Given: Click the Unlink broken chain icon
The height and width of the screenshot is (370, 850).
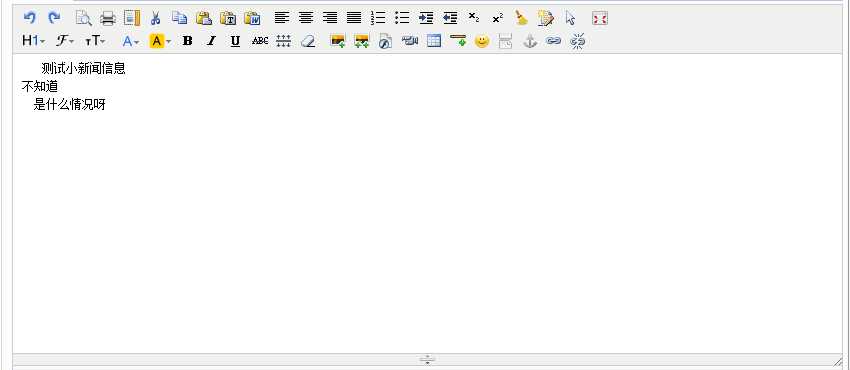Looking at the screenshot, I should point(578,41).
